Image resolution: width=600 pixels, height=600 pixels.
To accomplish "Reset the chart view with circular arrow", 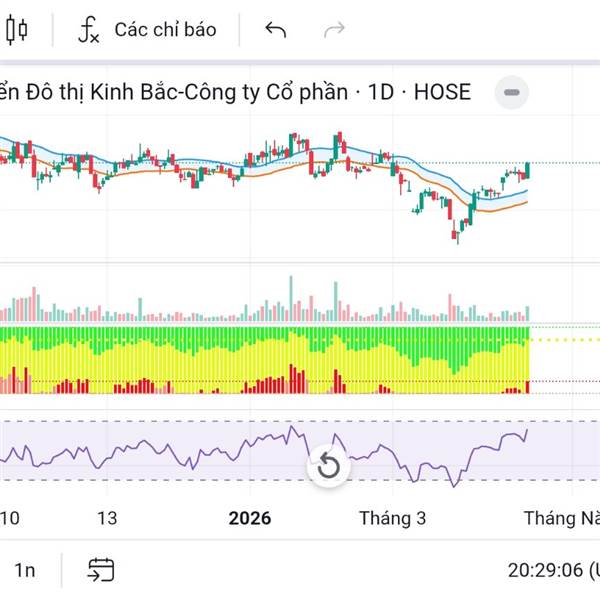I will pos(329,466).
